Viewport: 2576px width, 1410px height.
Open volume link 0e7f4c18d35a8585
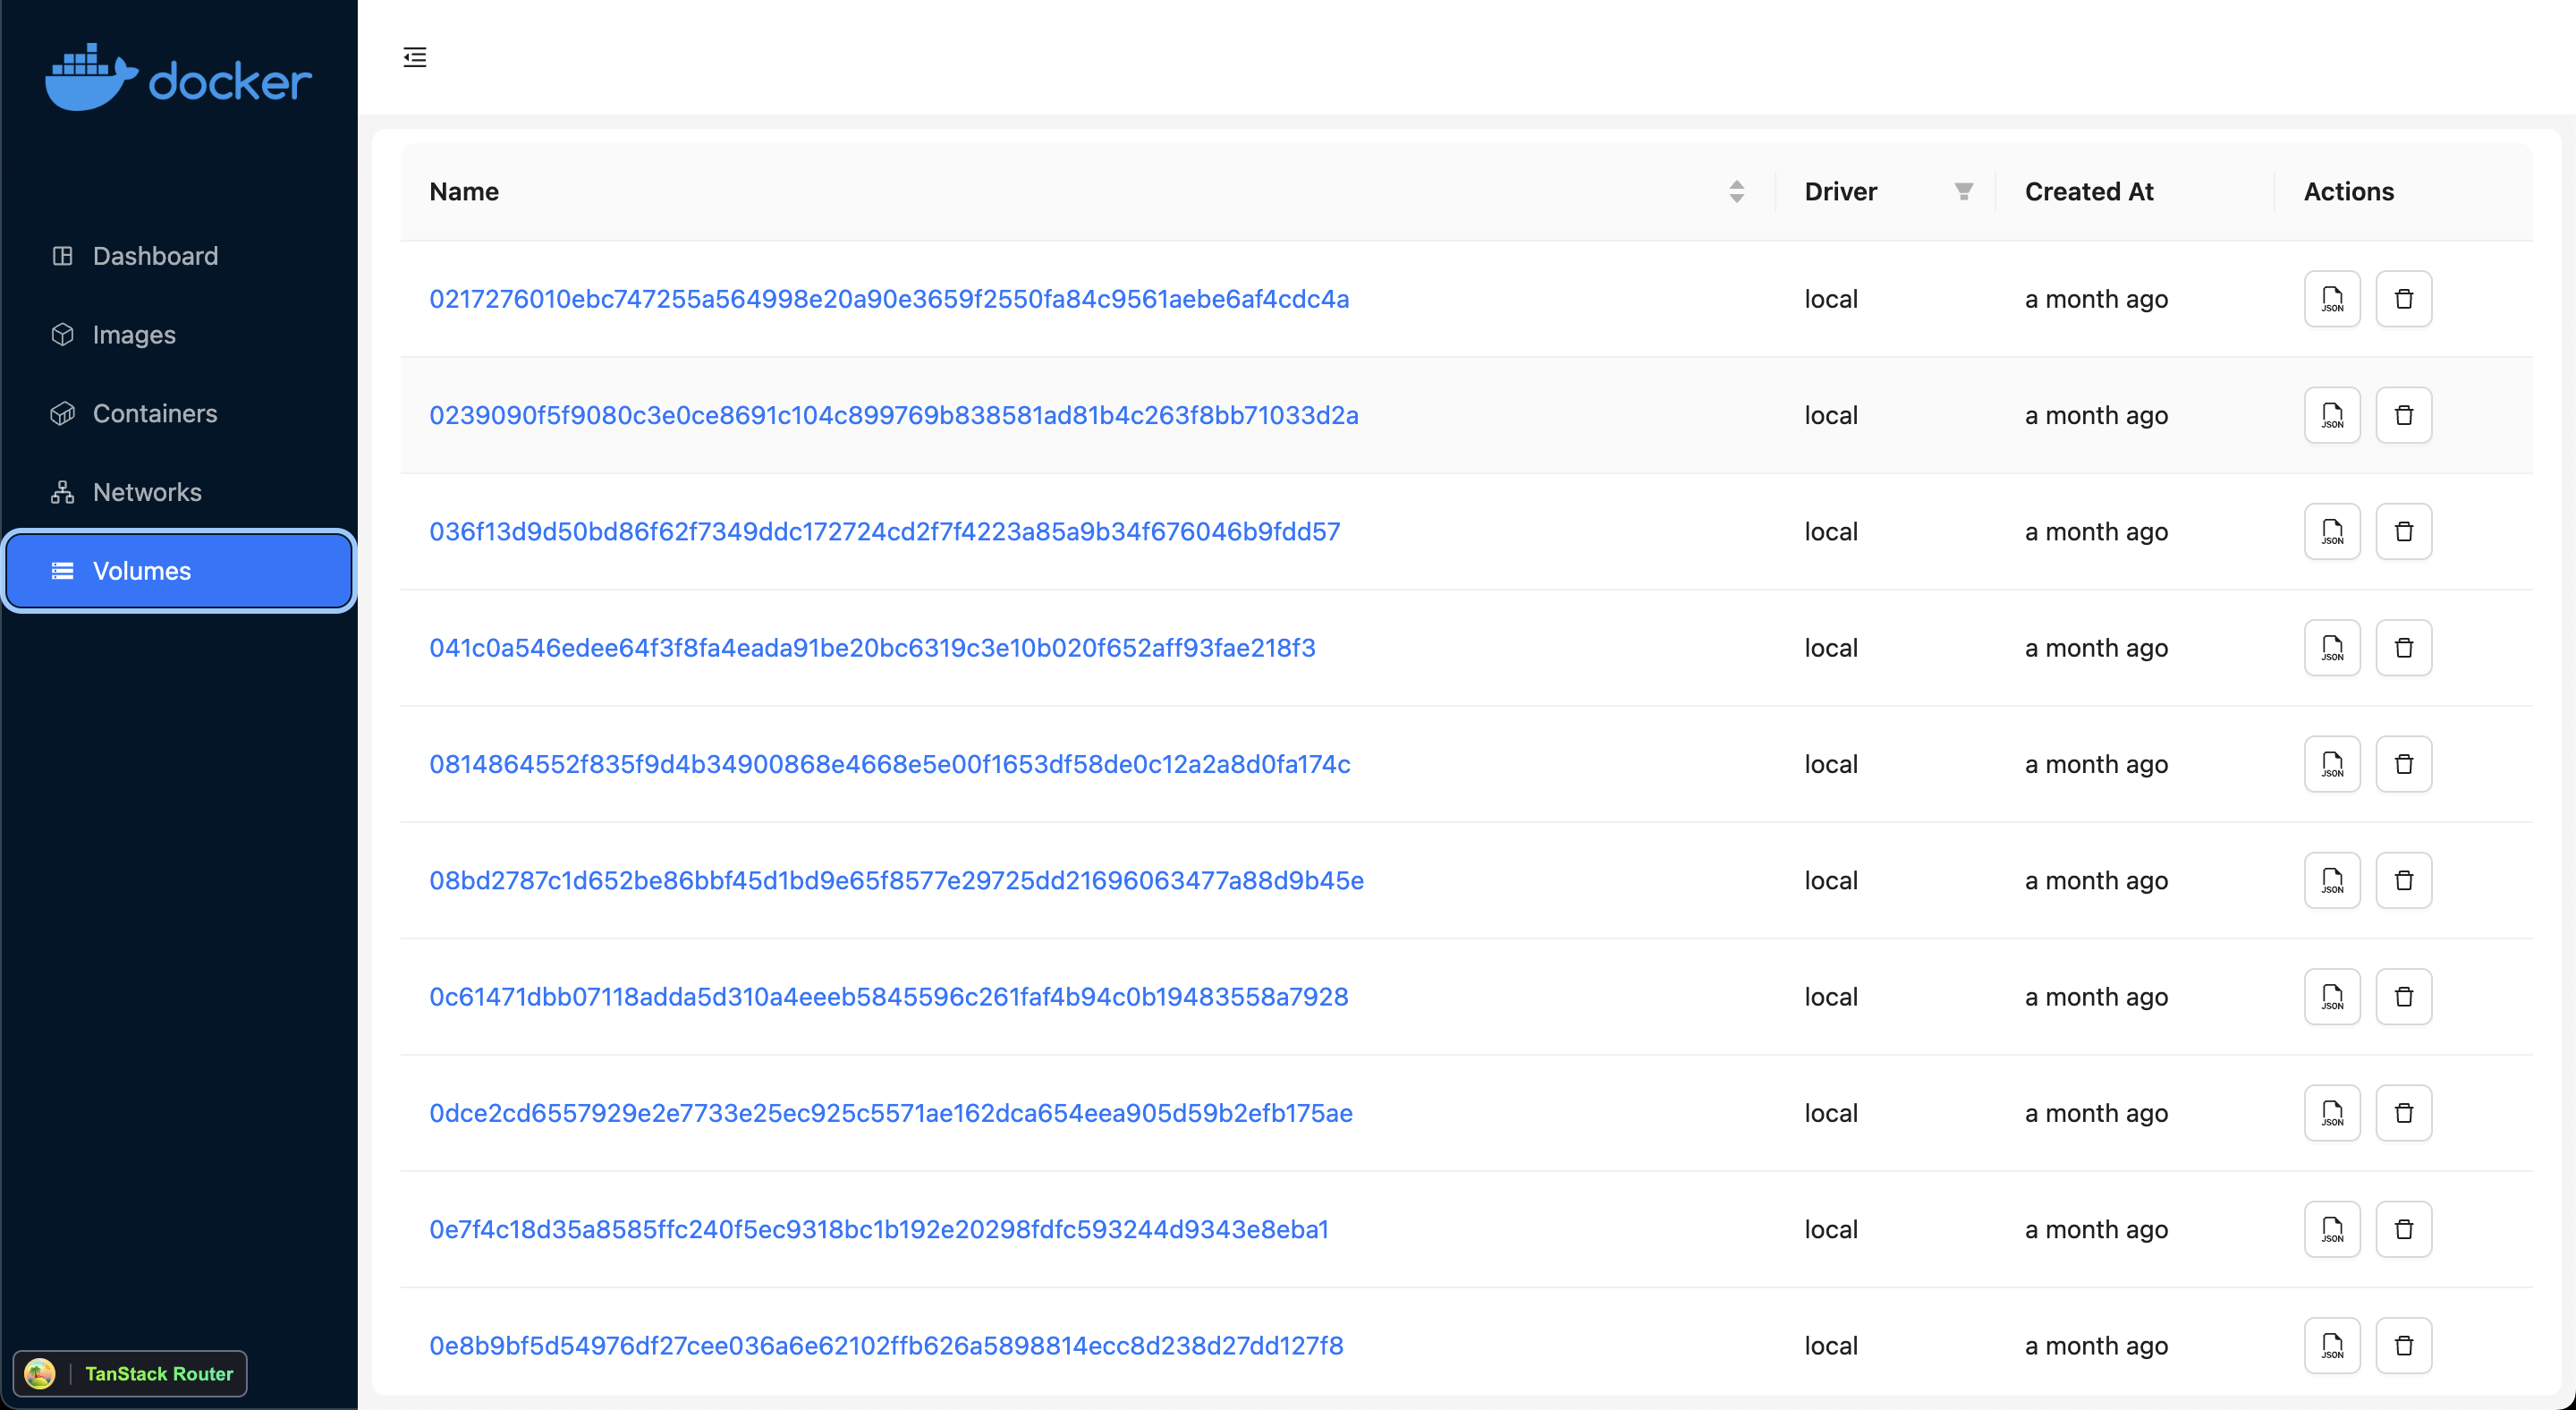(878, 1229)
